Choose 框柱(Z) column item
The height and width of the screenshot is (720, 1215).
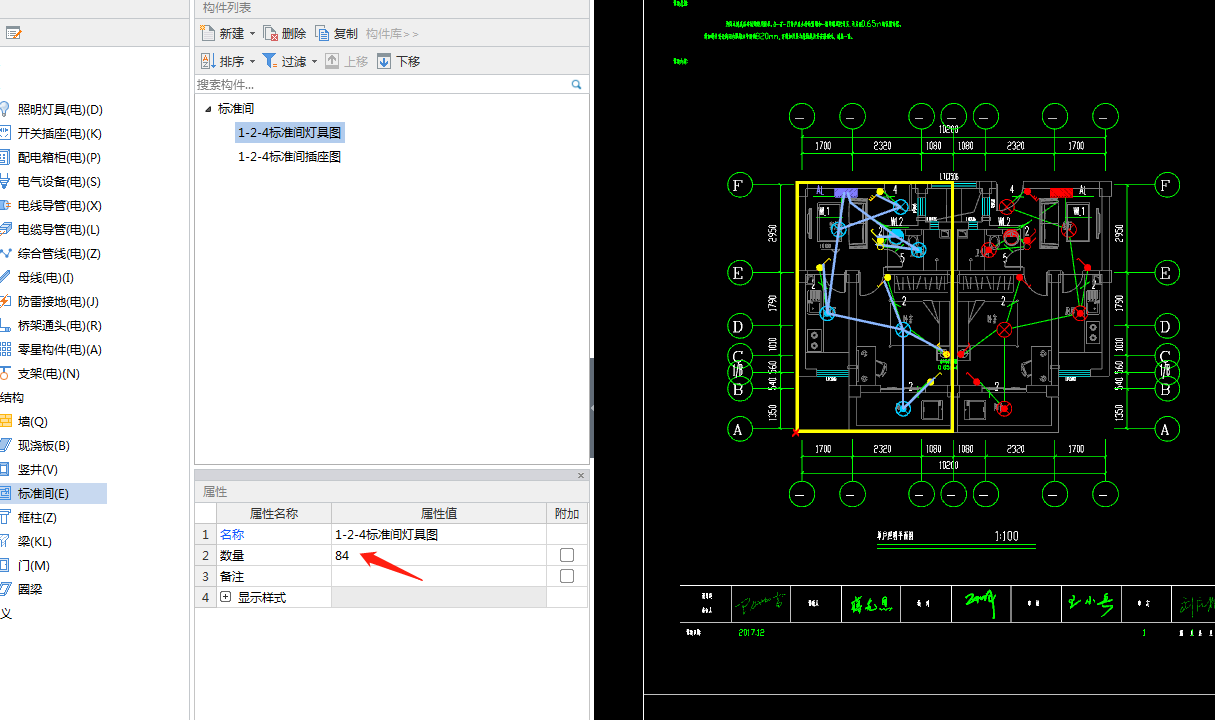pyautogui.click(x=37, y=518)
